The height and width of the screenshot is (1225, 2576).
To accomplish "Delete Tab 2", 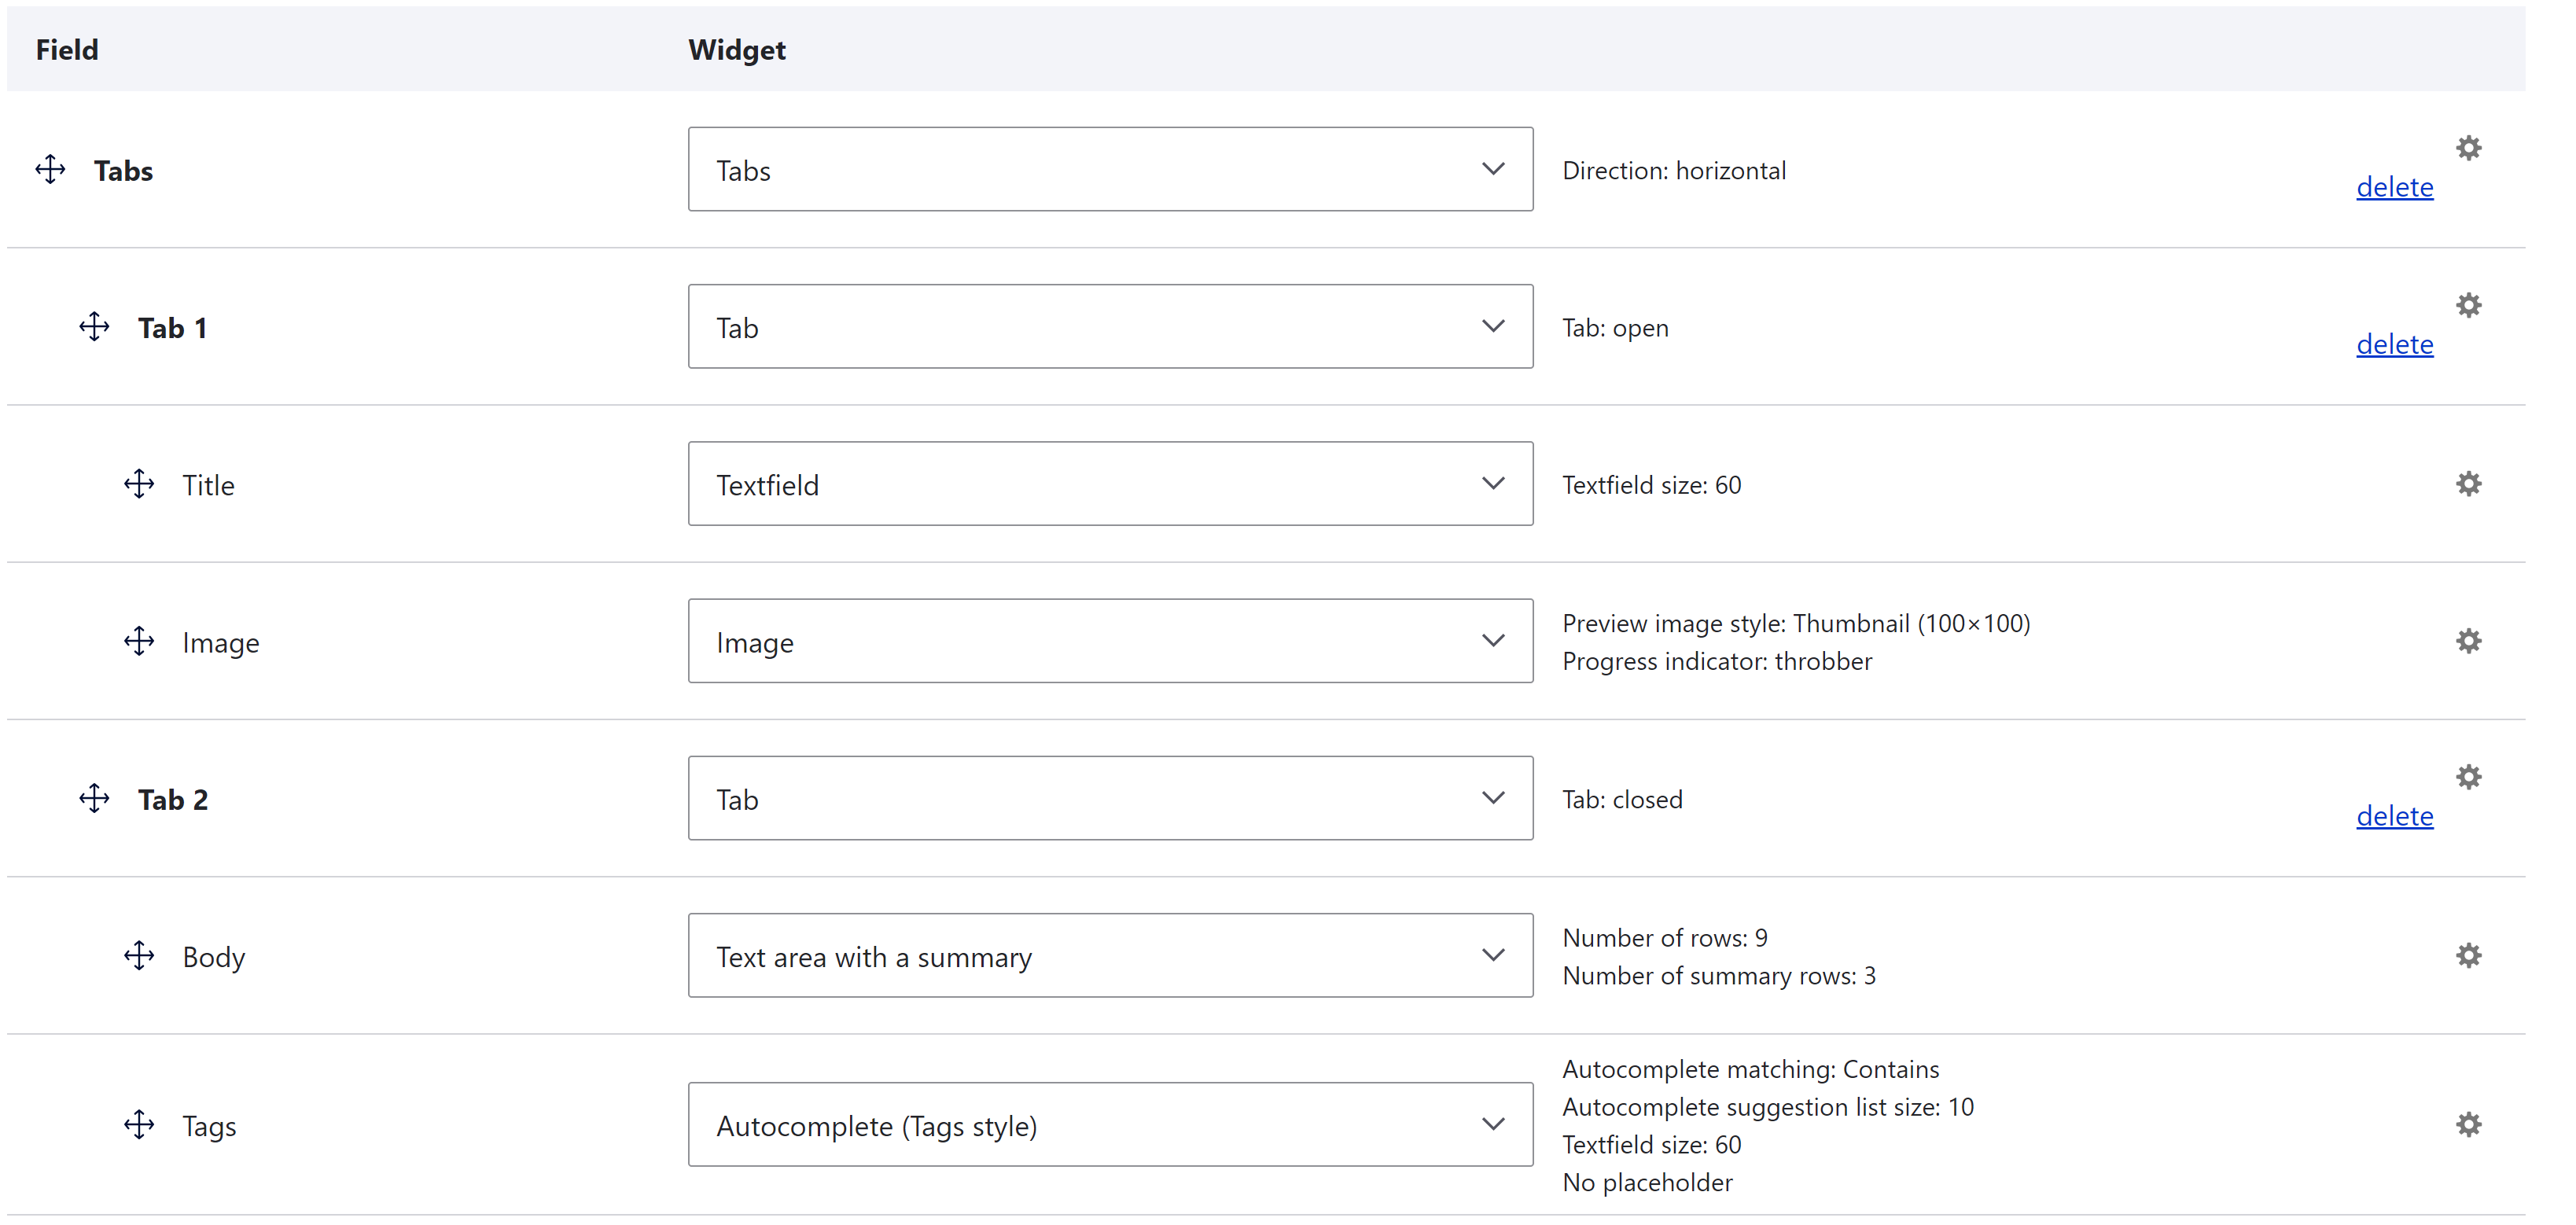I will pos(2394,815).
